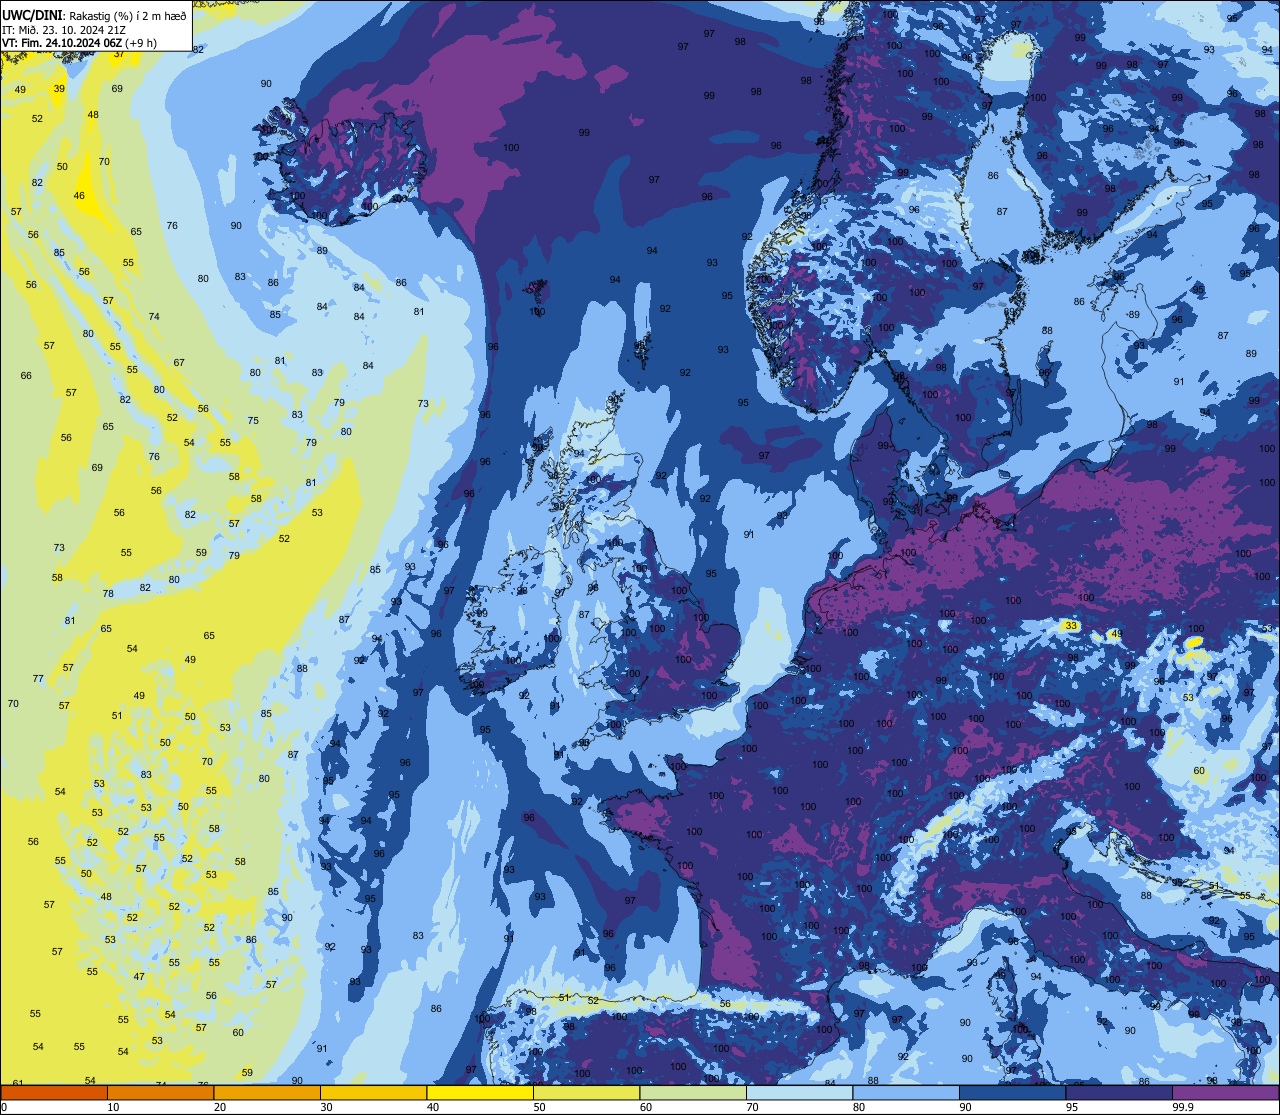Click the 60–70 pale green legend swatch
Viewport: 1280px width, 1115px height.
coord(693,1092)
